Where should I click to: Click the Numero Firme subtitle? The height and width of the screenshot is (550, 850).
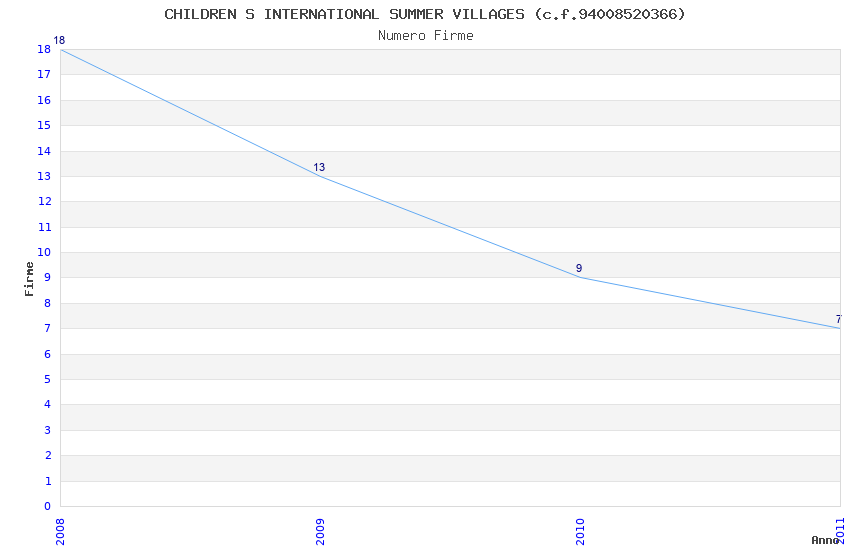coord(425,35)
